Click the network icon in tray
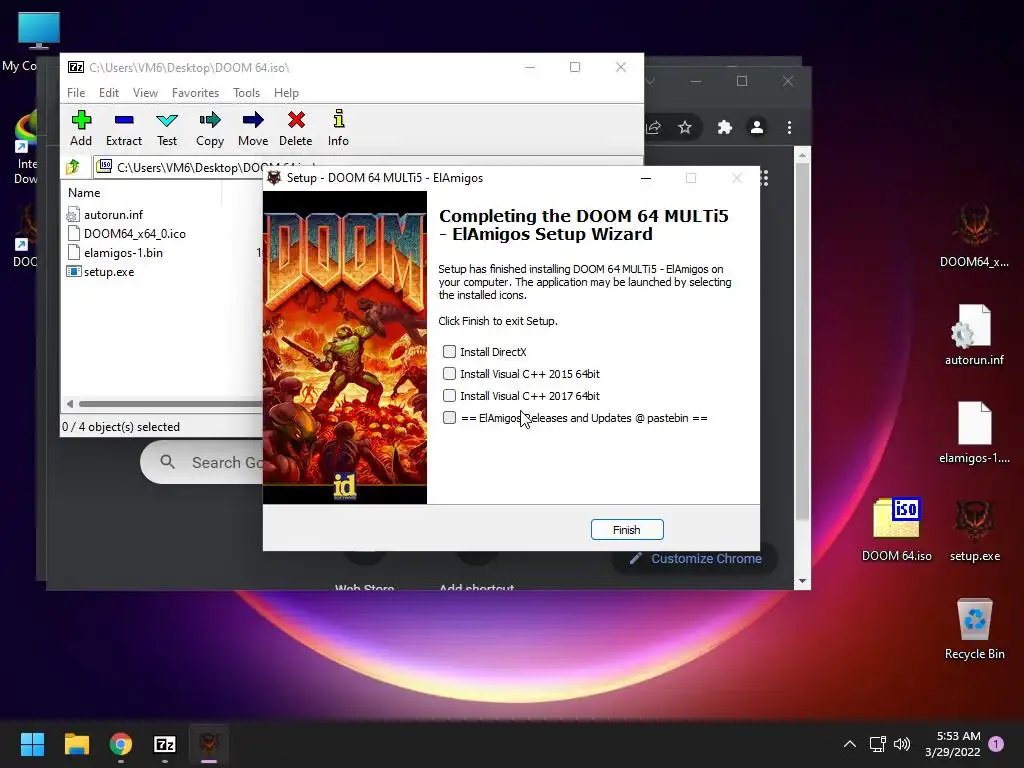 (877, 744)
